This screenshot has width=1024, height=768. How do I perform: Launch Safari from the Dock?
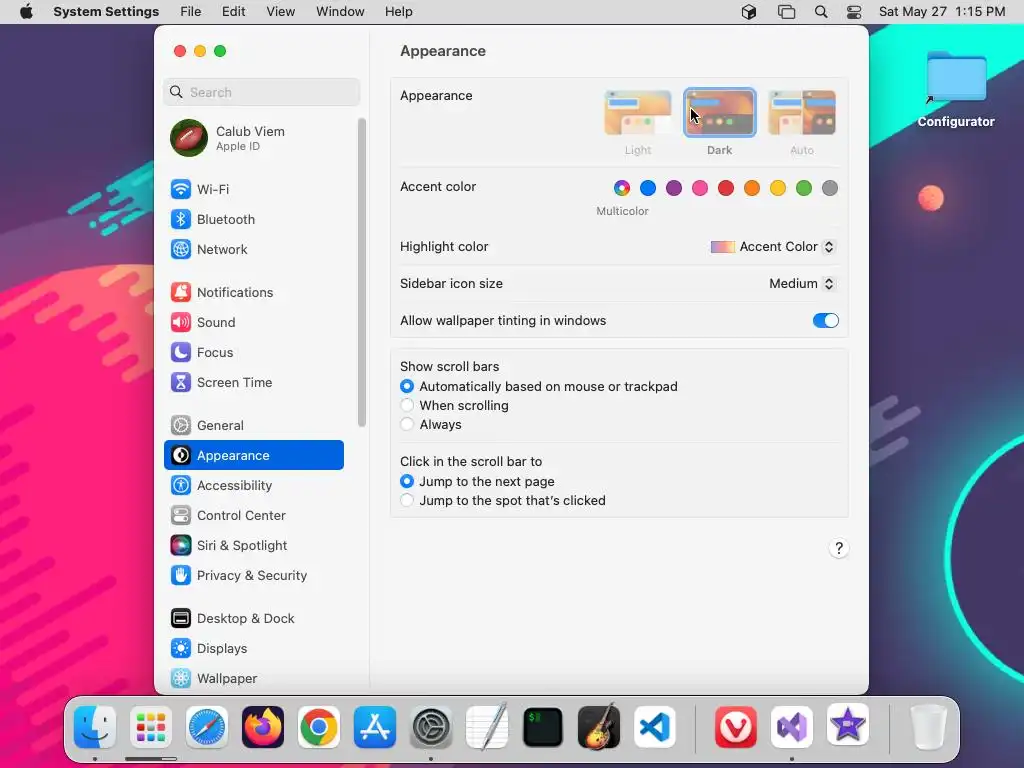pyautogui.click(x=207, y=727)
